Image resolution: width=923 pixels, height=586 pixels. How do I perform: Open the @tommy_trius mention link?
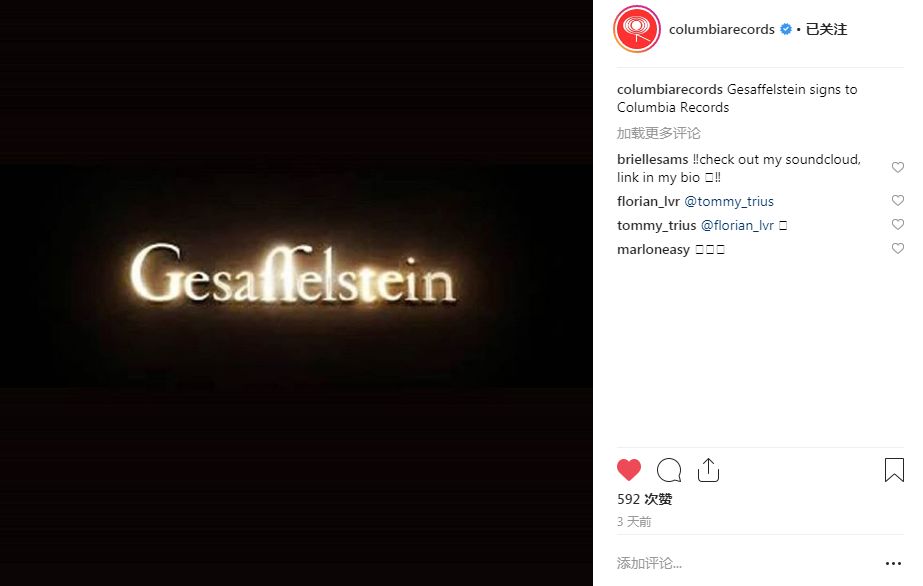pos(729,201)
